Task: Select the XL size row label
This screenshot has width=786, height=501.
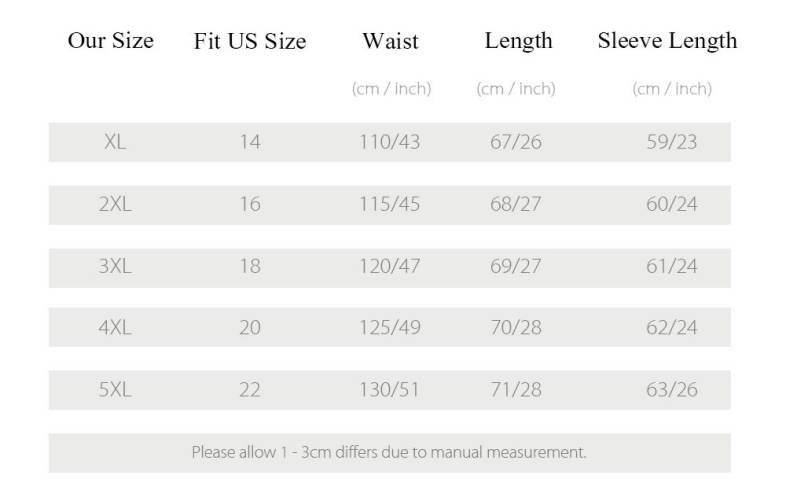Action: [x=115, y=142]
